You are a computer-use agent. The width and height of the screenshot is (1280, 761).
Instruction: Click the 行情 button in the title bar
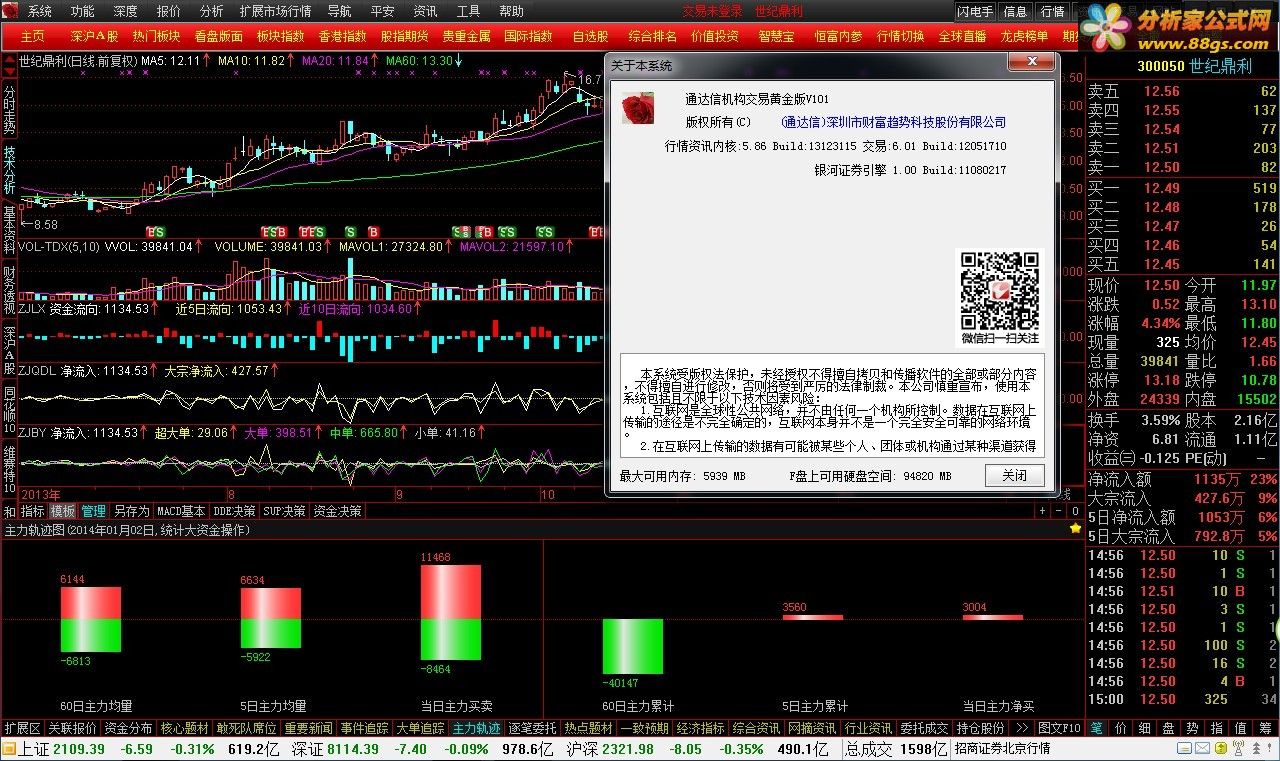pyautogui.click(x=1052, y=11)
